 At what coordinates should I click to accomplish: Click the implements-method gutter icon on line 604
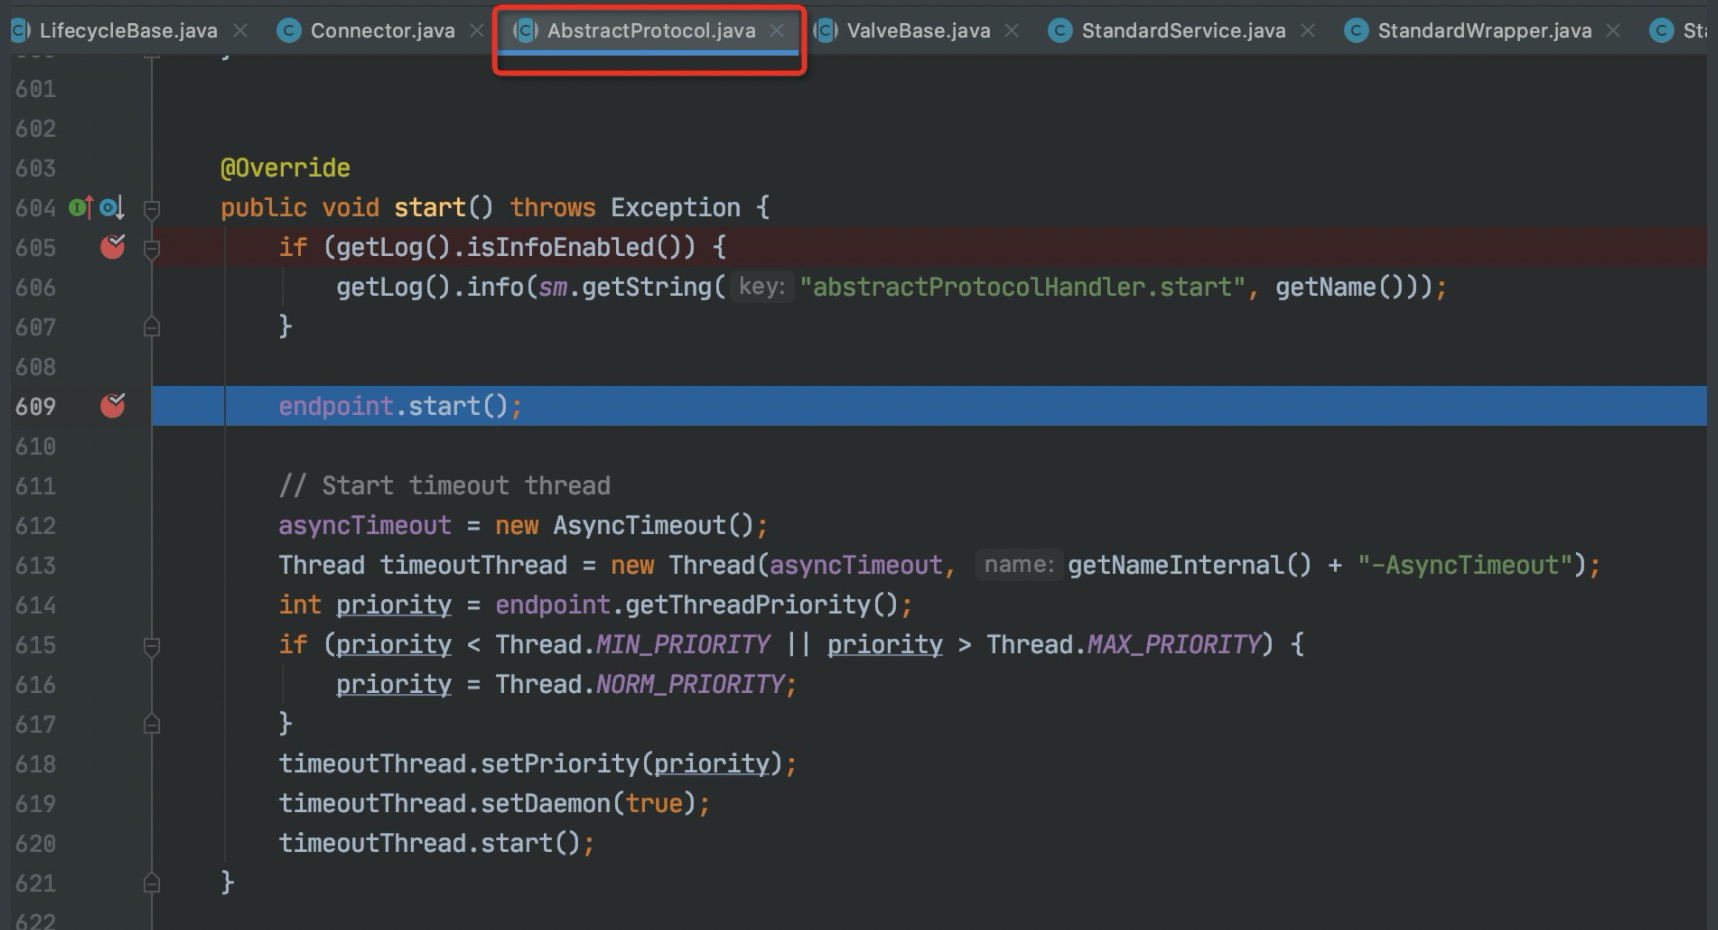point(81,207)
